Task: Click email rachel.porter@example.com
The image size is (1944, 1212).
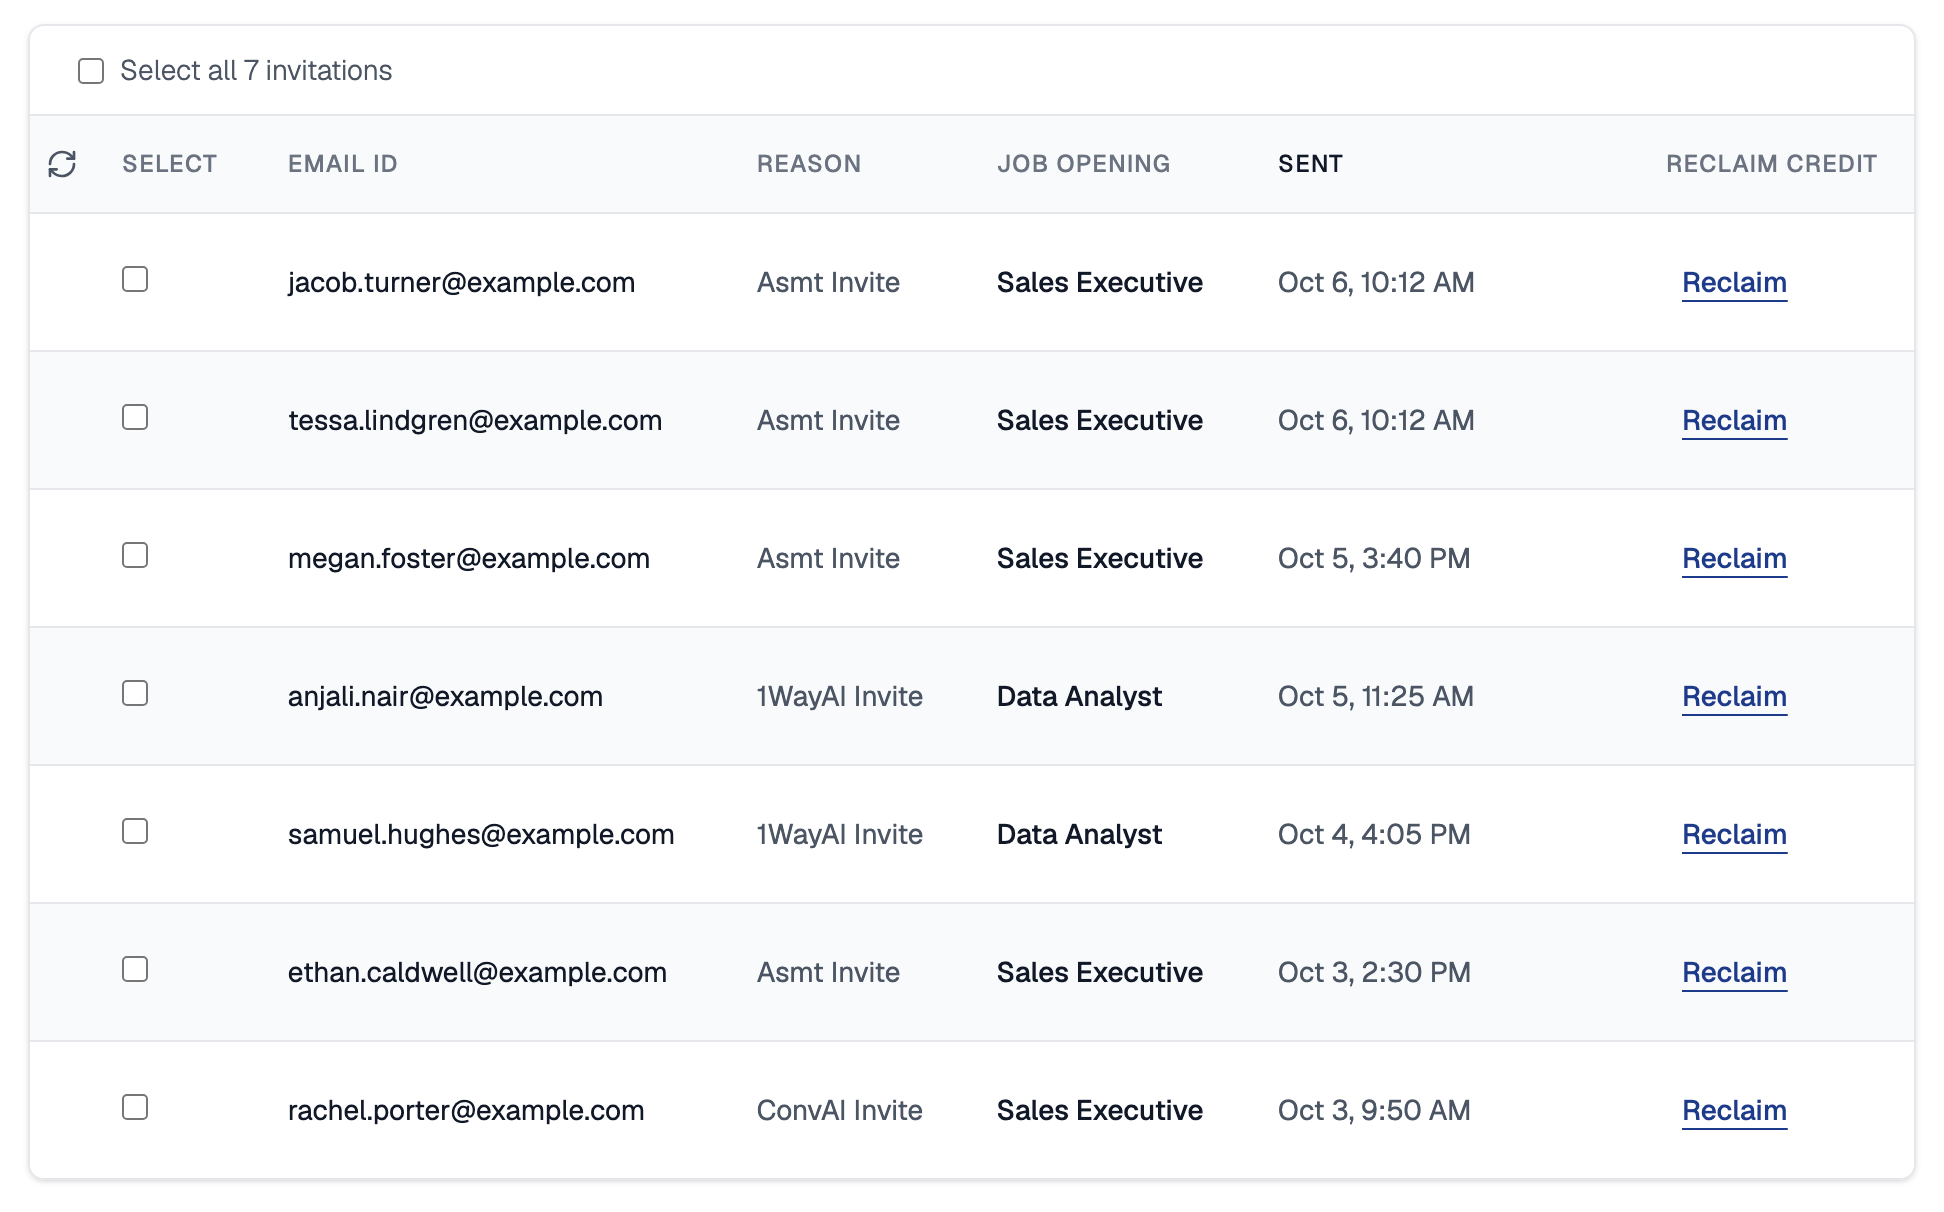Action: [x=466, y=1111]
